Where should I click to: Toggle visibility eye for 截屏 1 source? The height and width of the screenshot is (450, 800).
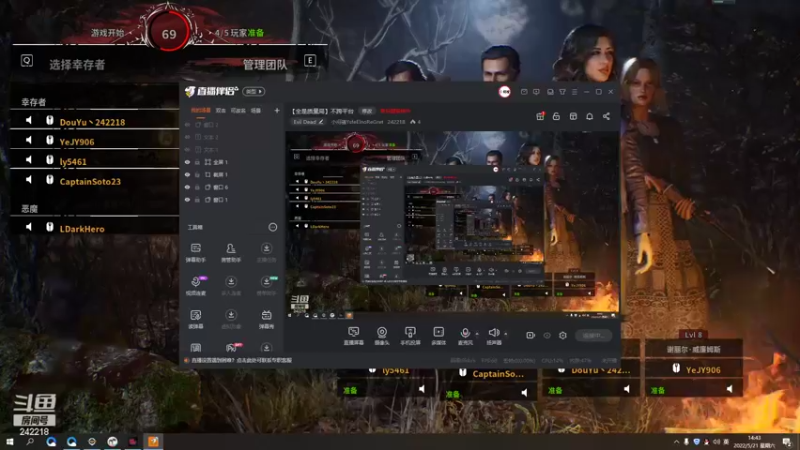(x=187, y=174)
